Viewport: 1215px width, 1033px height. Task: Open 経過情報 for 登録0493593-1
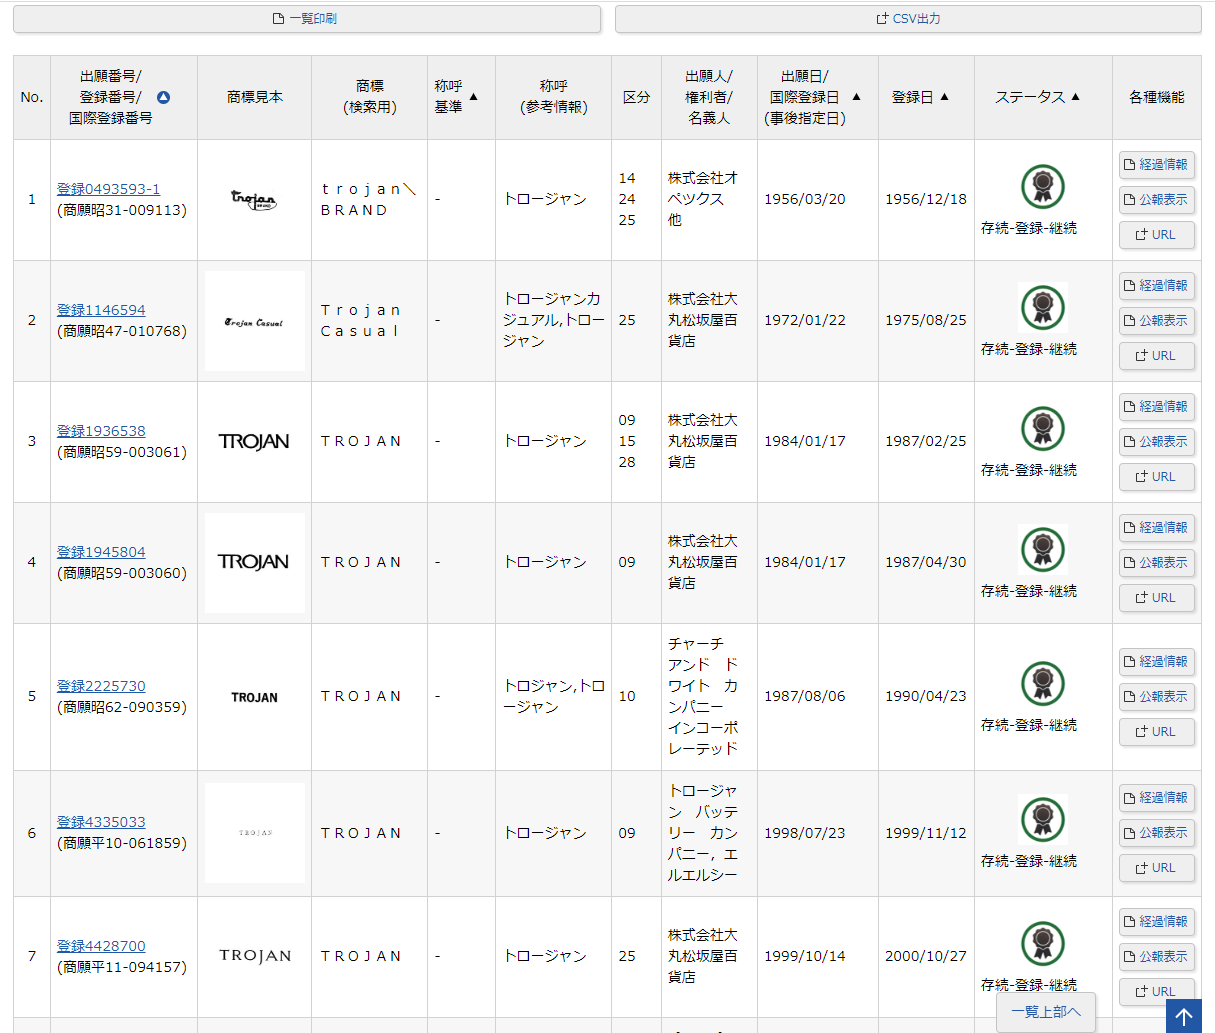coord(1157,165)
